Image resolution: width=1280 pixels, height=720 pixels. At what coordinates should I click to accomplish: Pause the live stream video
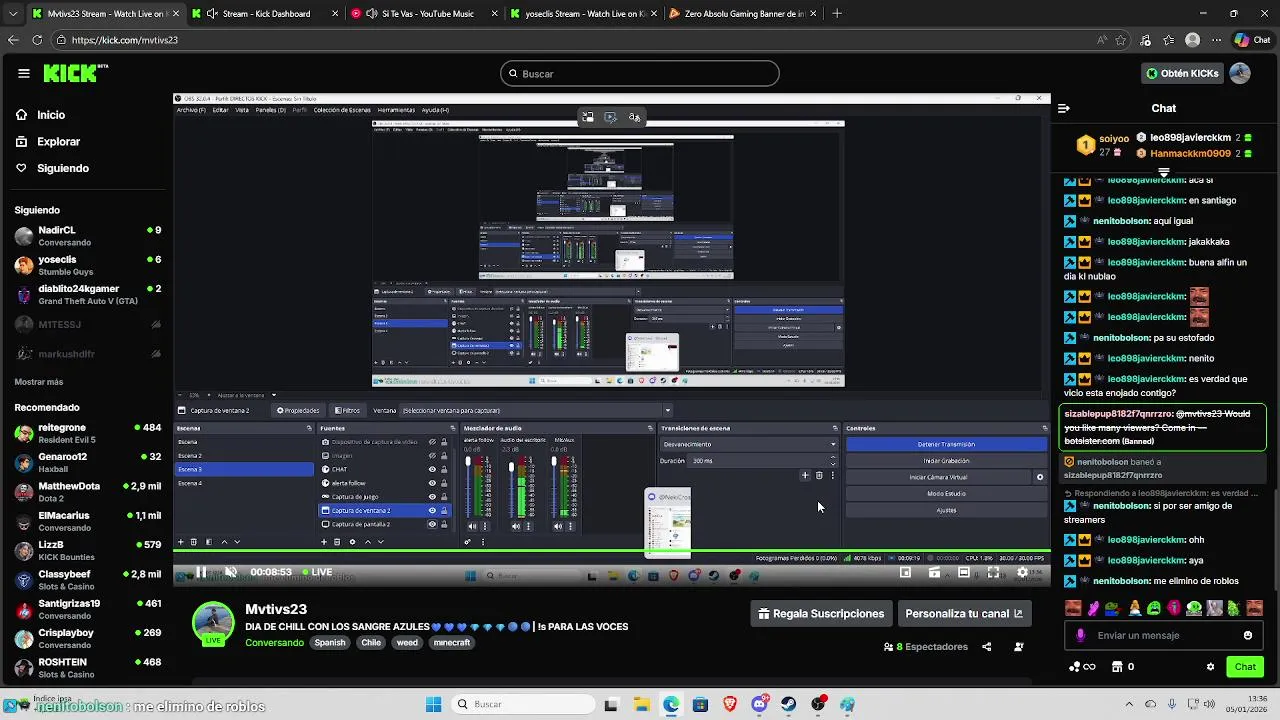(201, 572)
